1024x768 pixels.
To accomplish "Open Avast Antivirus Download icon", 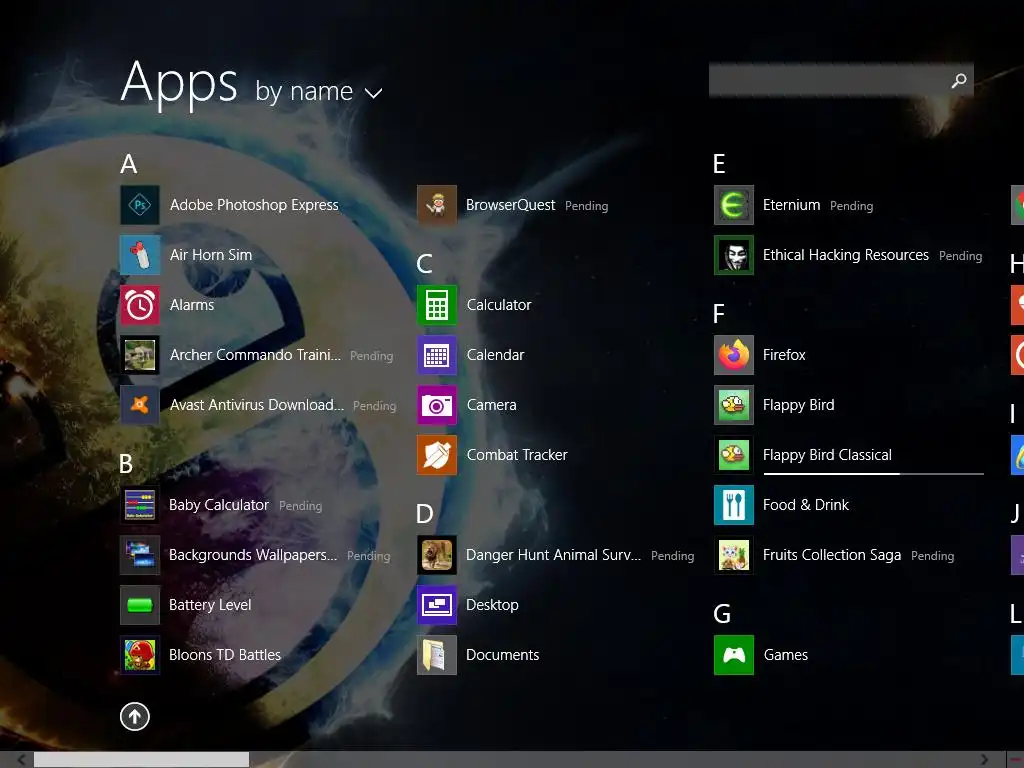I will pyautogui.click(x=140, y=405).
